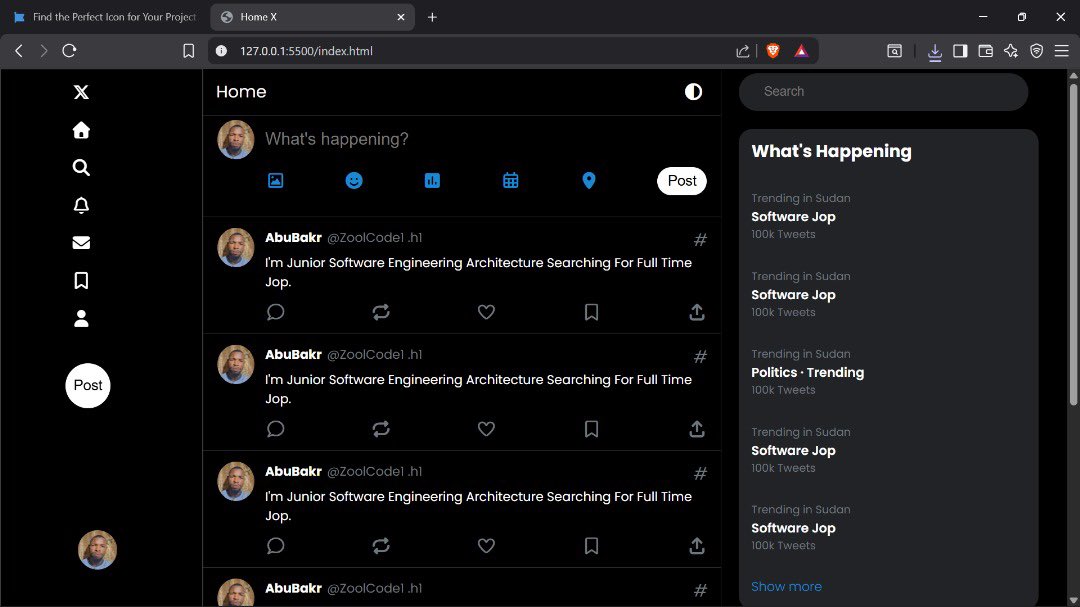1080x607 pixels.
Task: Open Brave Rewards triangle icon
Action: [801, 50]
